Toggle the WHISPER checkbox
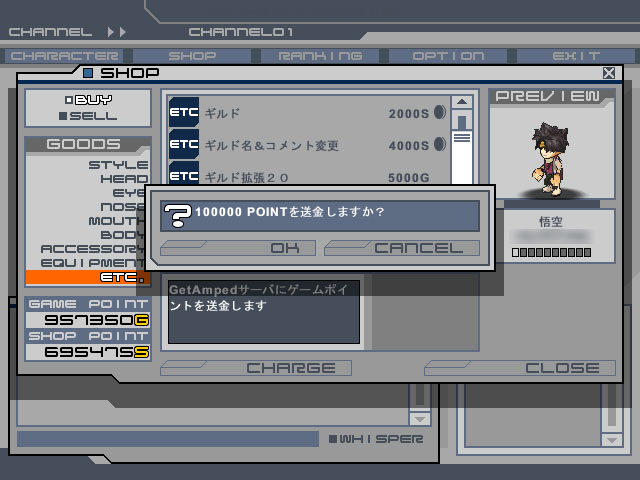 point(333,439)
